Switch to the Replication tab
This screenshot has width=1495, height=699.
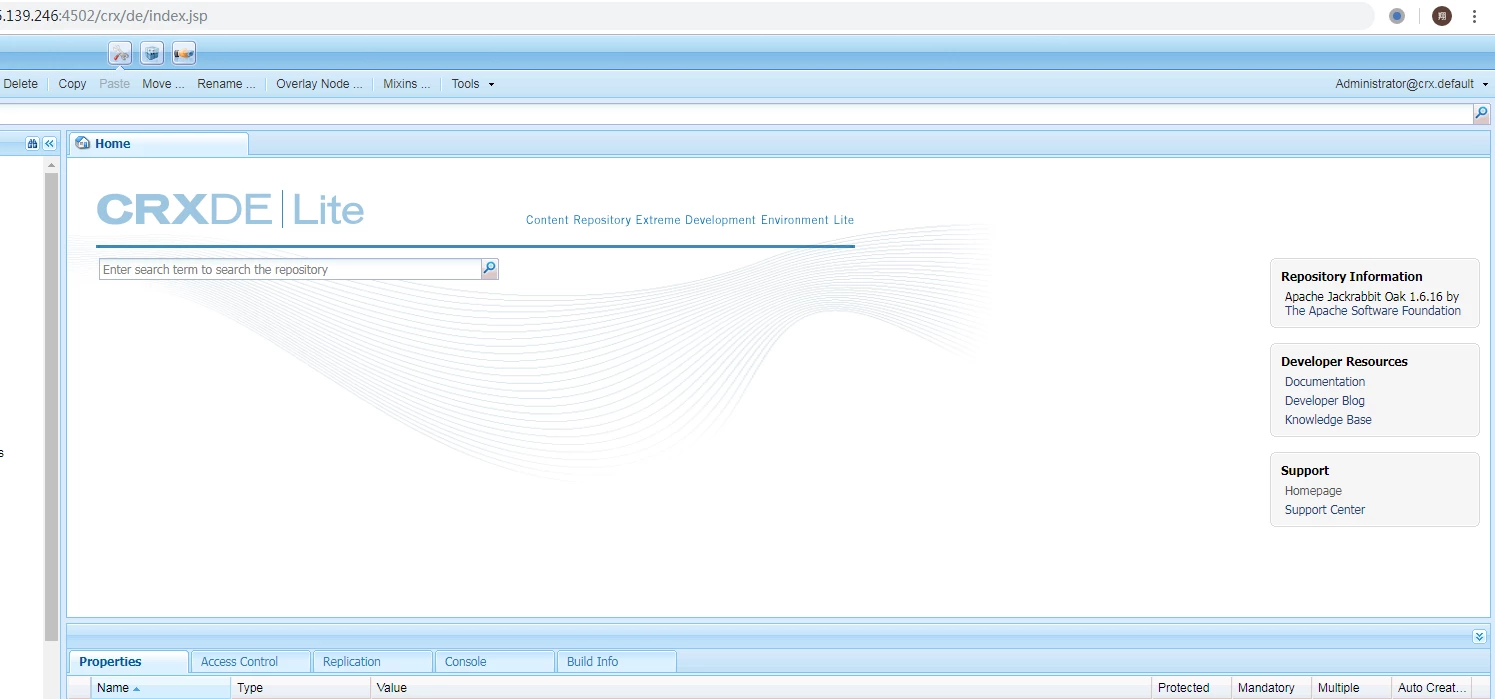pos(372,662)
